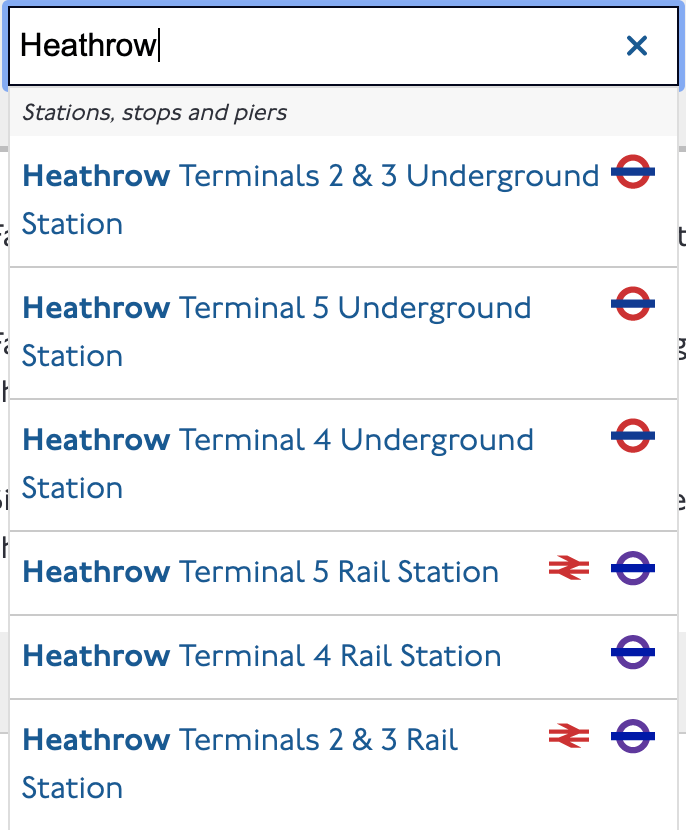Click the National Rail icon beside Terminal 5 Rail Station

click(568, 568)
